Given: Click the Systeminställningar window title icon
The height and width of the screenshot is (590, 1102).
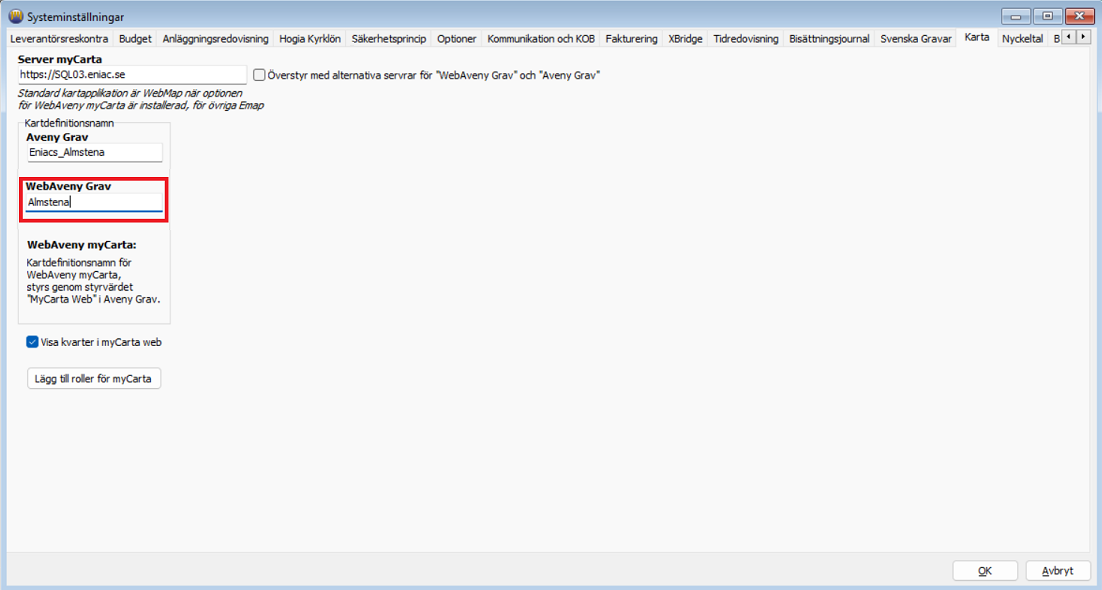Looking at the screenshot, I should [15, 16].
